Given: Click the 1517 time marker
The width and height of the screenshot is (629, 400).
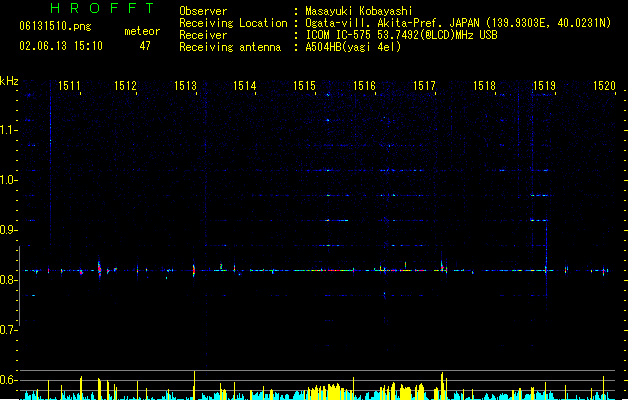Looking at the screenshot, I should point(424,86).
